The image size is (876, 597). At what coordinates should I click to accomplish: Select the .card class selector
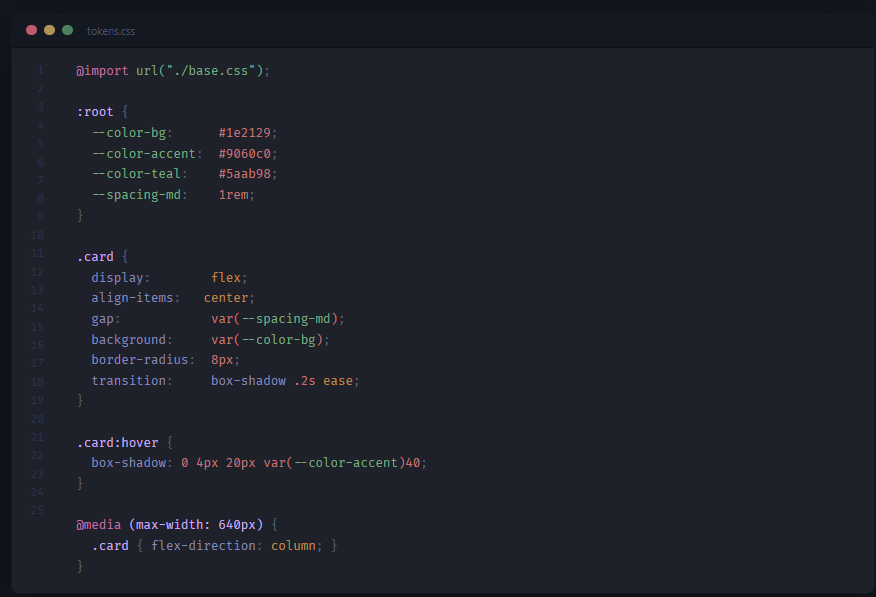click(x=95, y=256)
